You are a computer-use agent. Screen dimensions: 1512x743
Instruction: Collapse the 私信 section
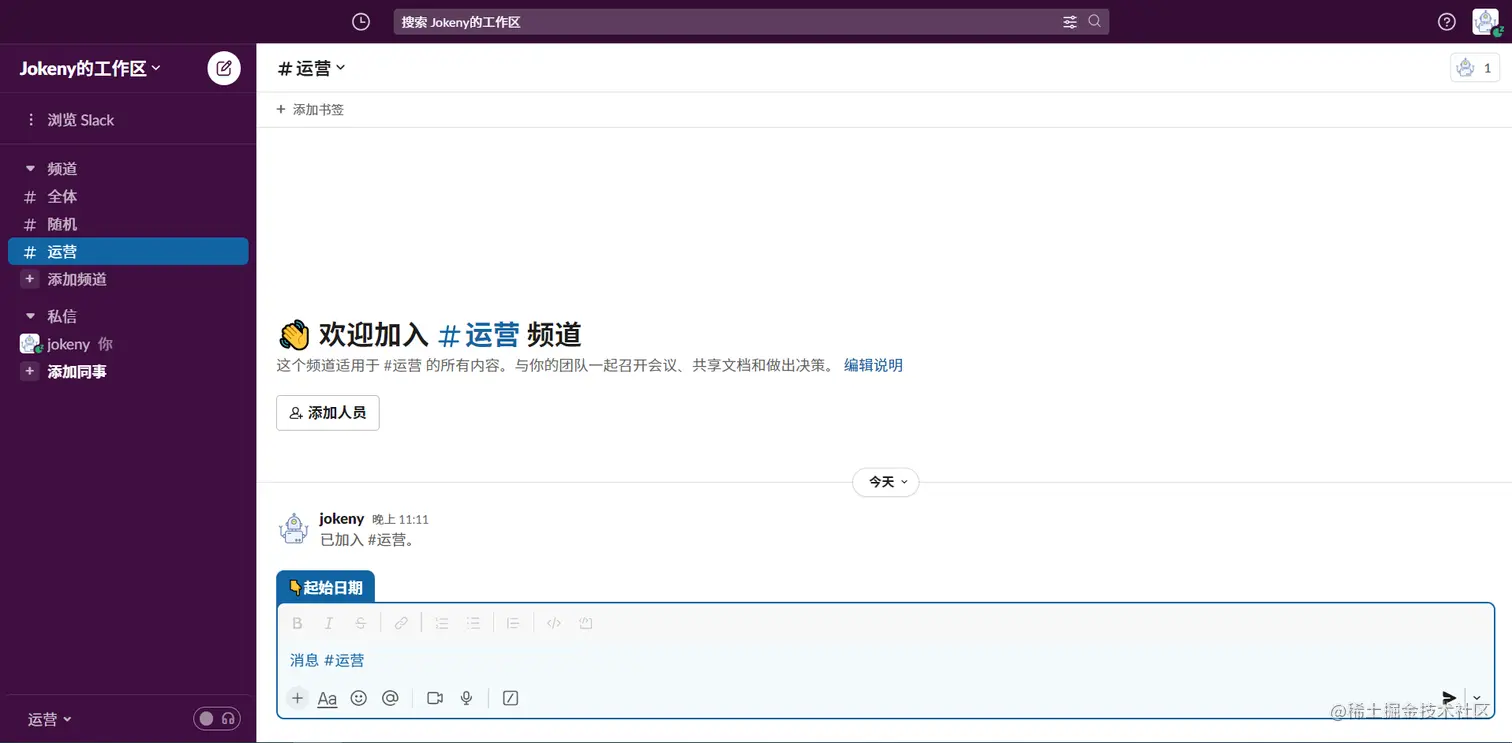[x=30, y=316]
